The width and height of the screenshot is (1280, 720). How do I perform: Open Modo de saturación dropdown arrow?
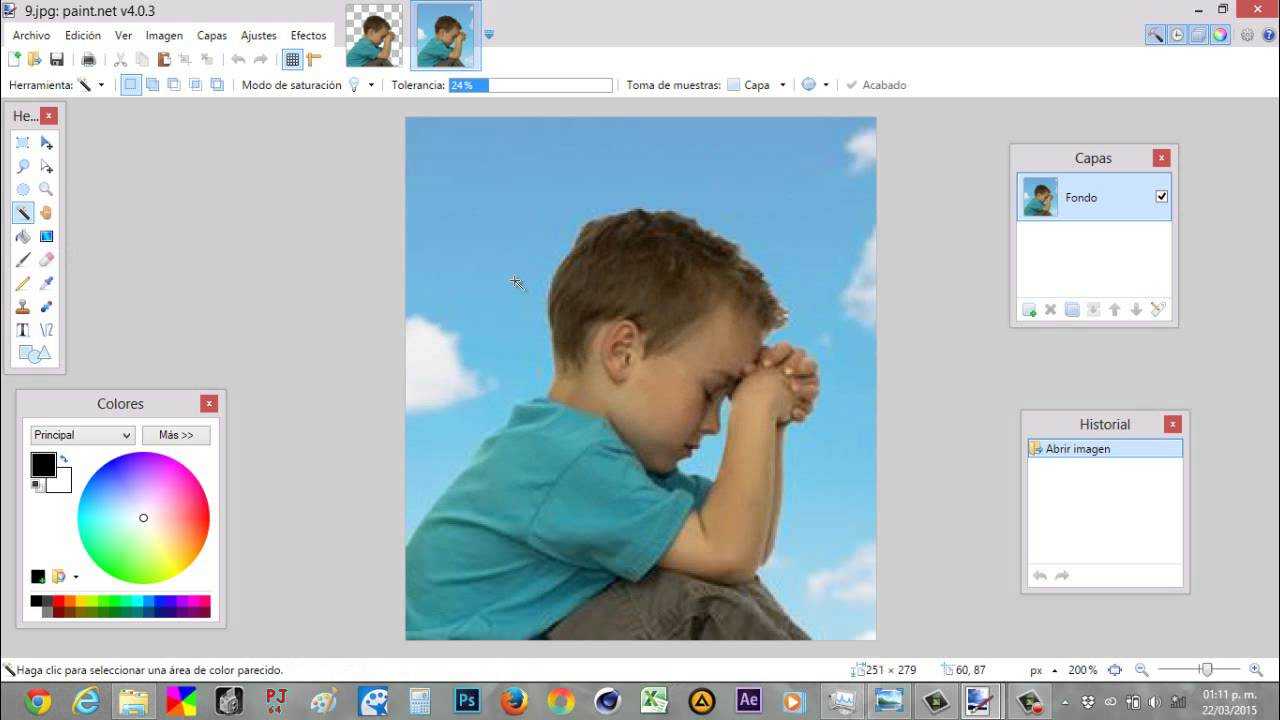pos(371,85)
